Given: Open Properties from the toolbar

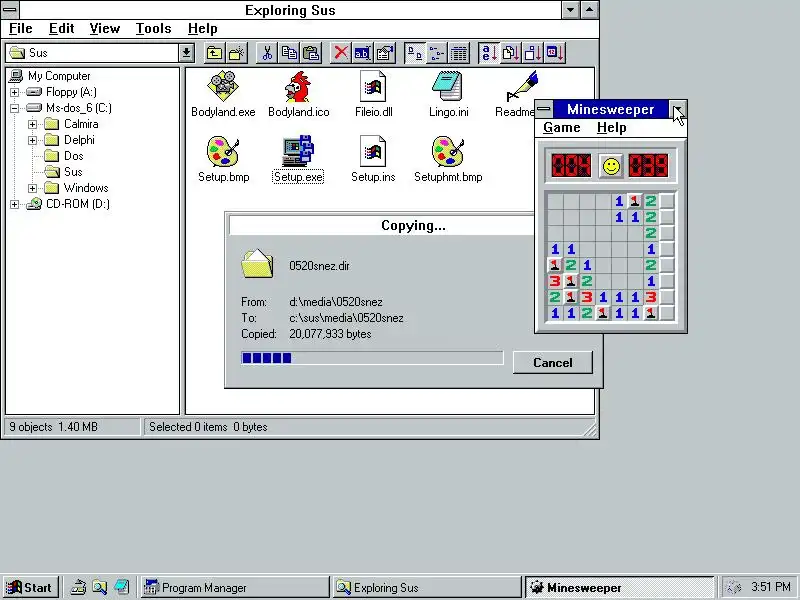Looking at the screenshot, I should [385, 53].
